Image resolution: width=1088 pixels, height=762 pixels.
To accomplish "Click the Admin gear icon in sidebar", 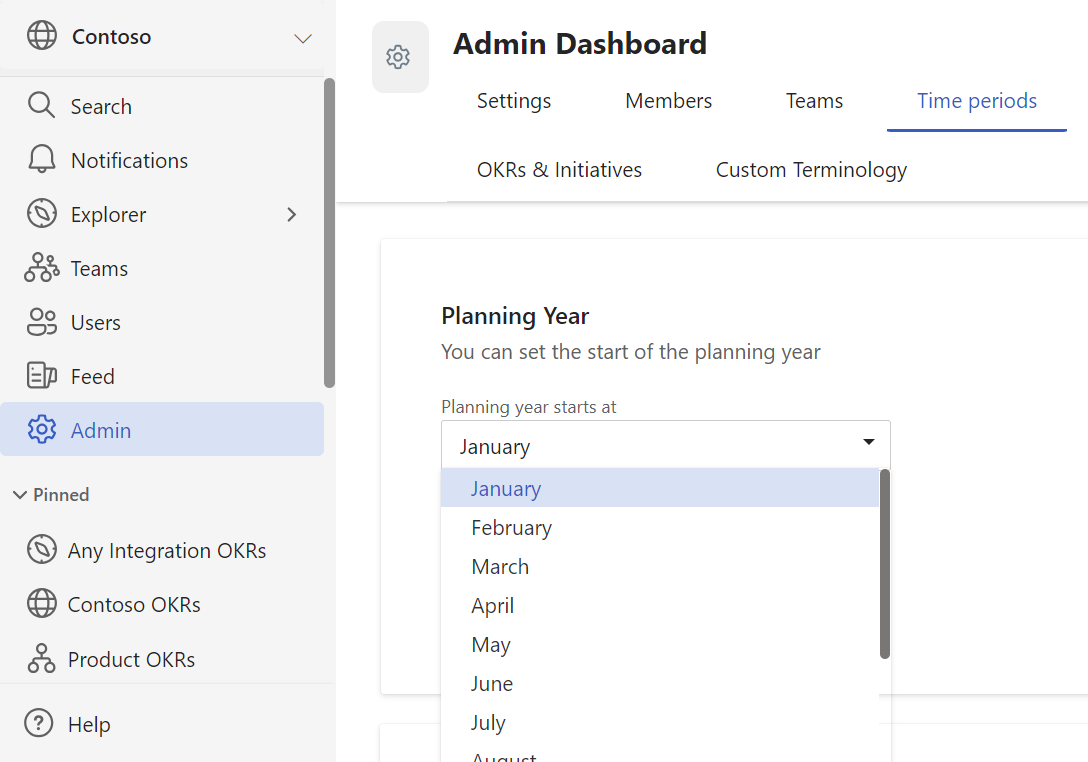I will (x=41, y=430).
